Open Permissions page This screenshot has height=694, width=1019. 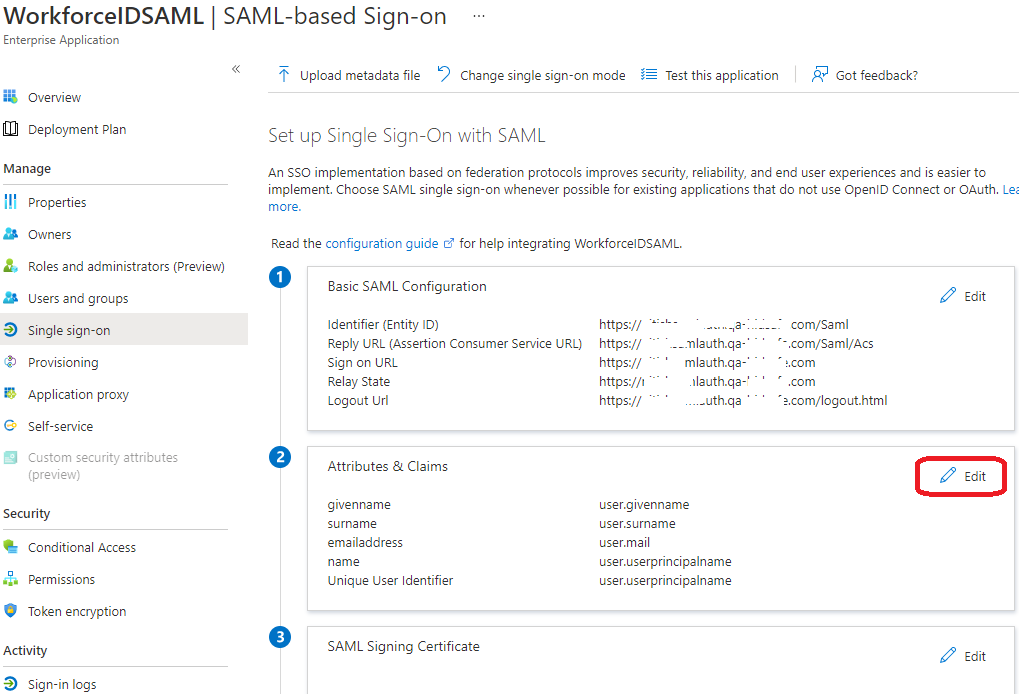[61, 579]
